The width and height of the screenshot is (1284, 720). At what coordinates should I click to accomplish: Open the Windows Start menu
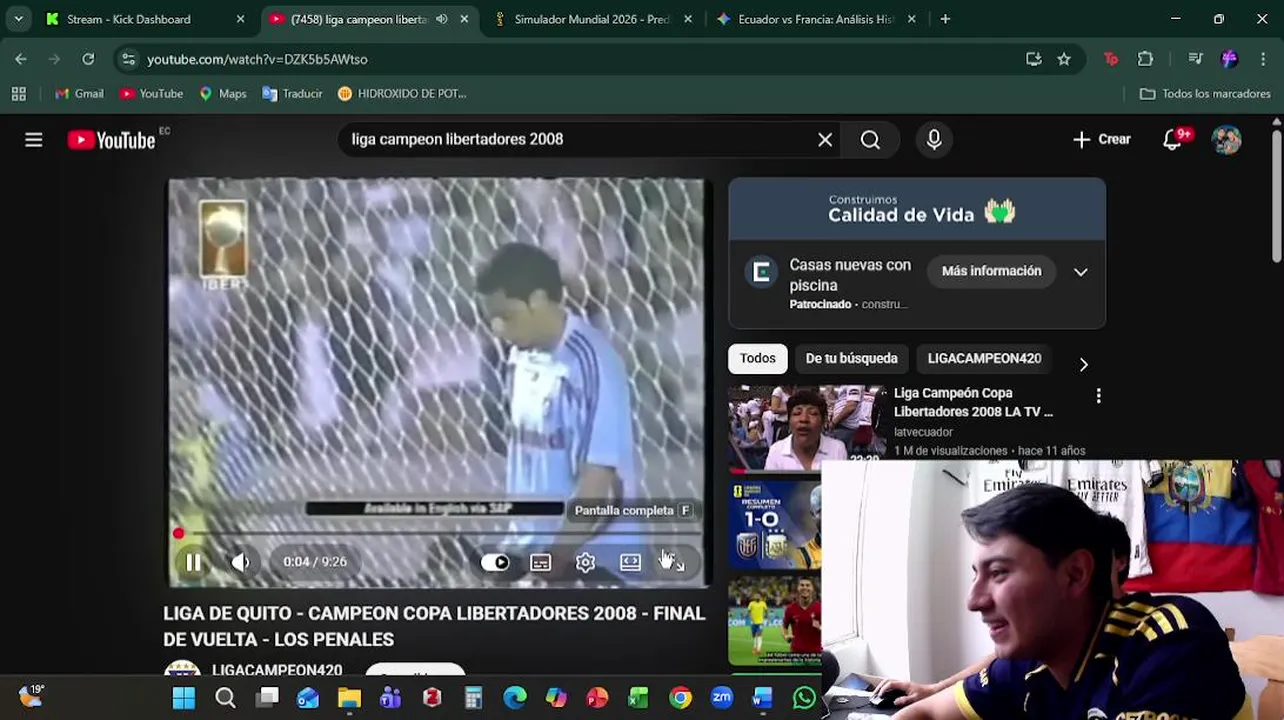coord(184,698)
